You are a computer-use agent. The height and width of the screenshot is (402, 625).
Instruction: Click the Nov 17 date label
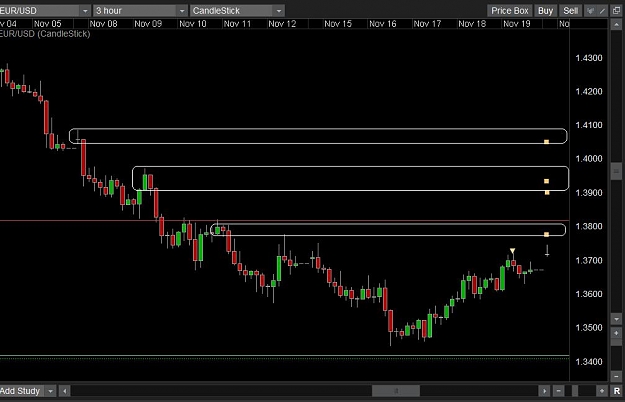[x=427, y=24]
